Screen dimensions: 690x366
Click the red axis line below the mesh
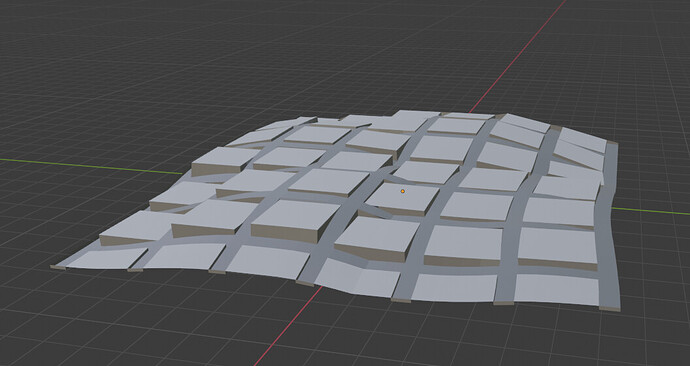tap(288, 326)
